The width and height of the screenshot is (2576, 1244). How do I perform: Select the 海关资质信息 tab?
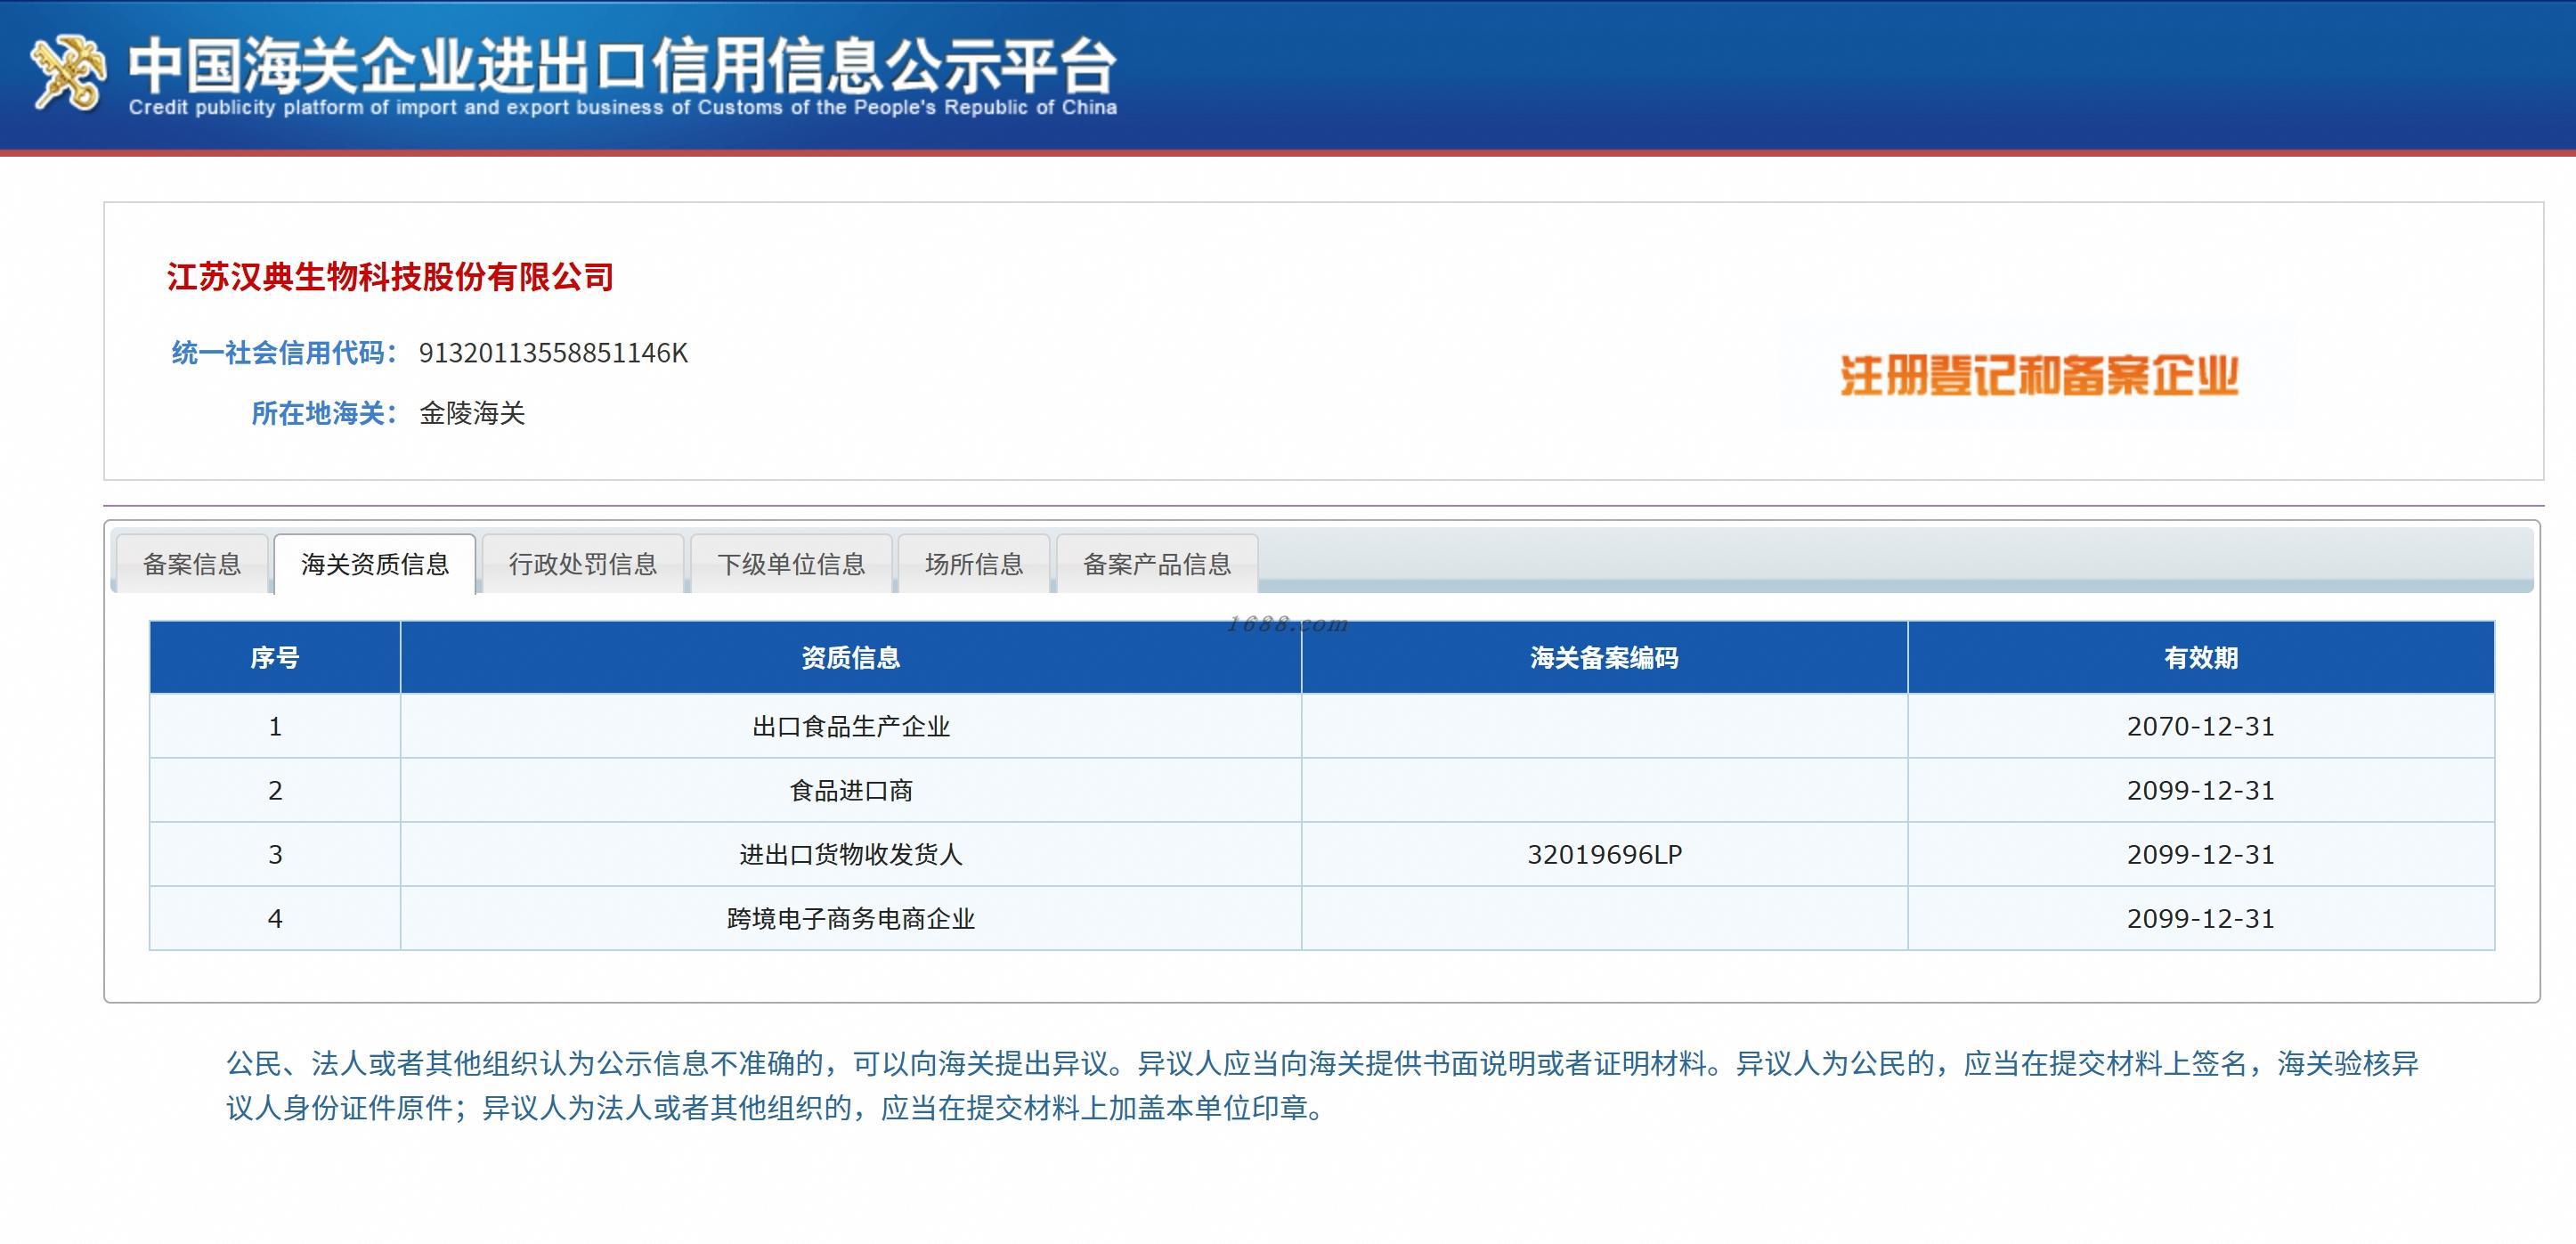coord(375,564)
